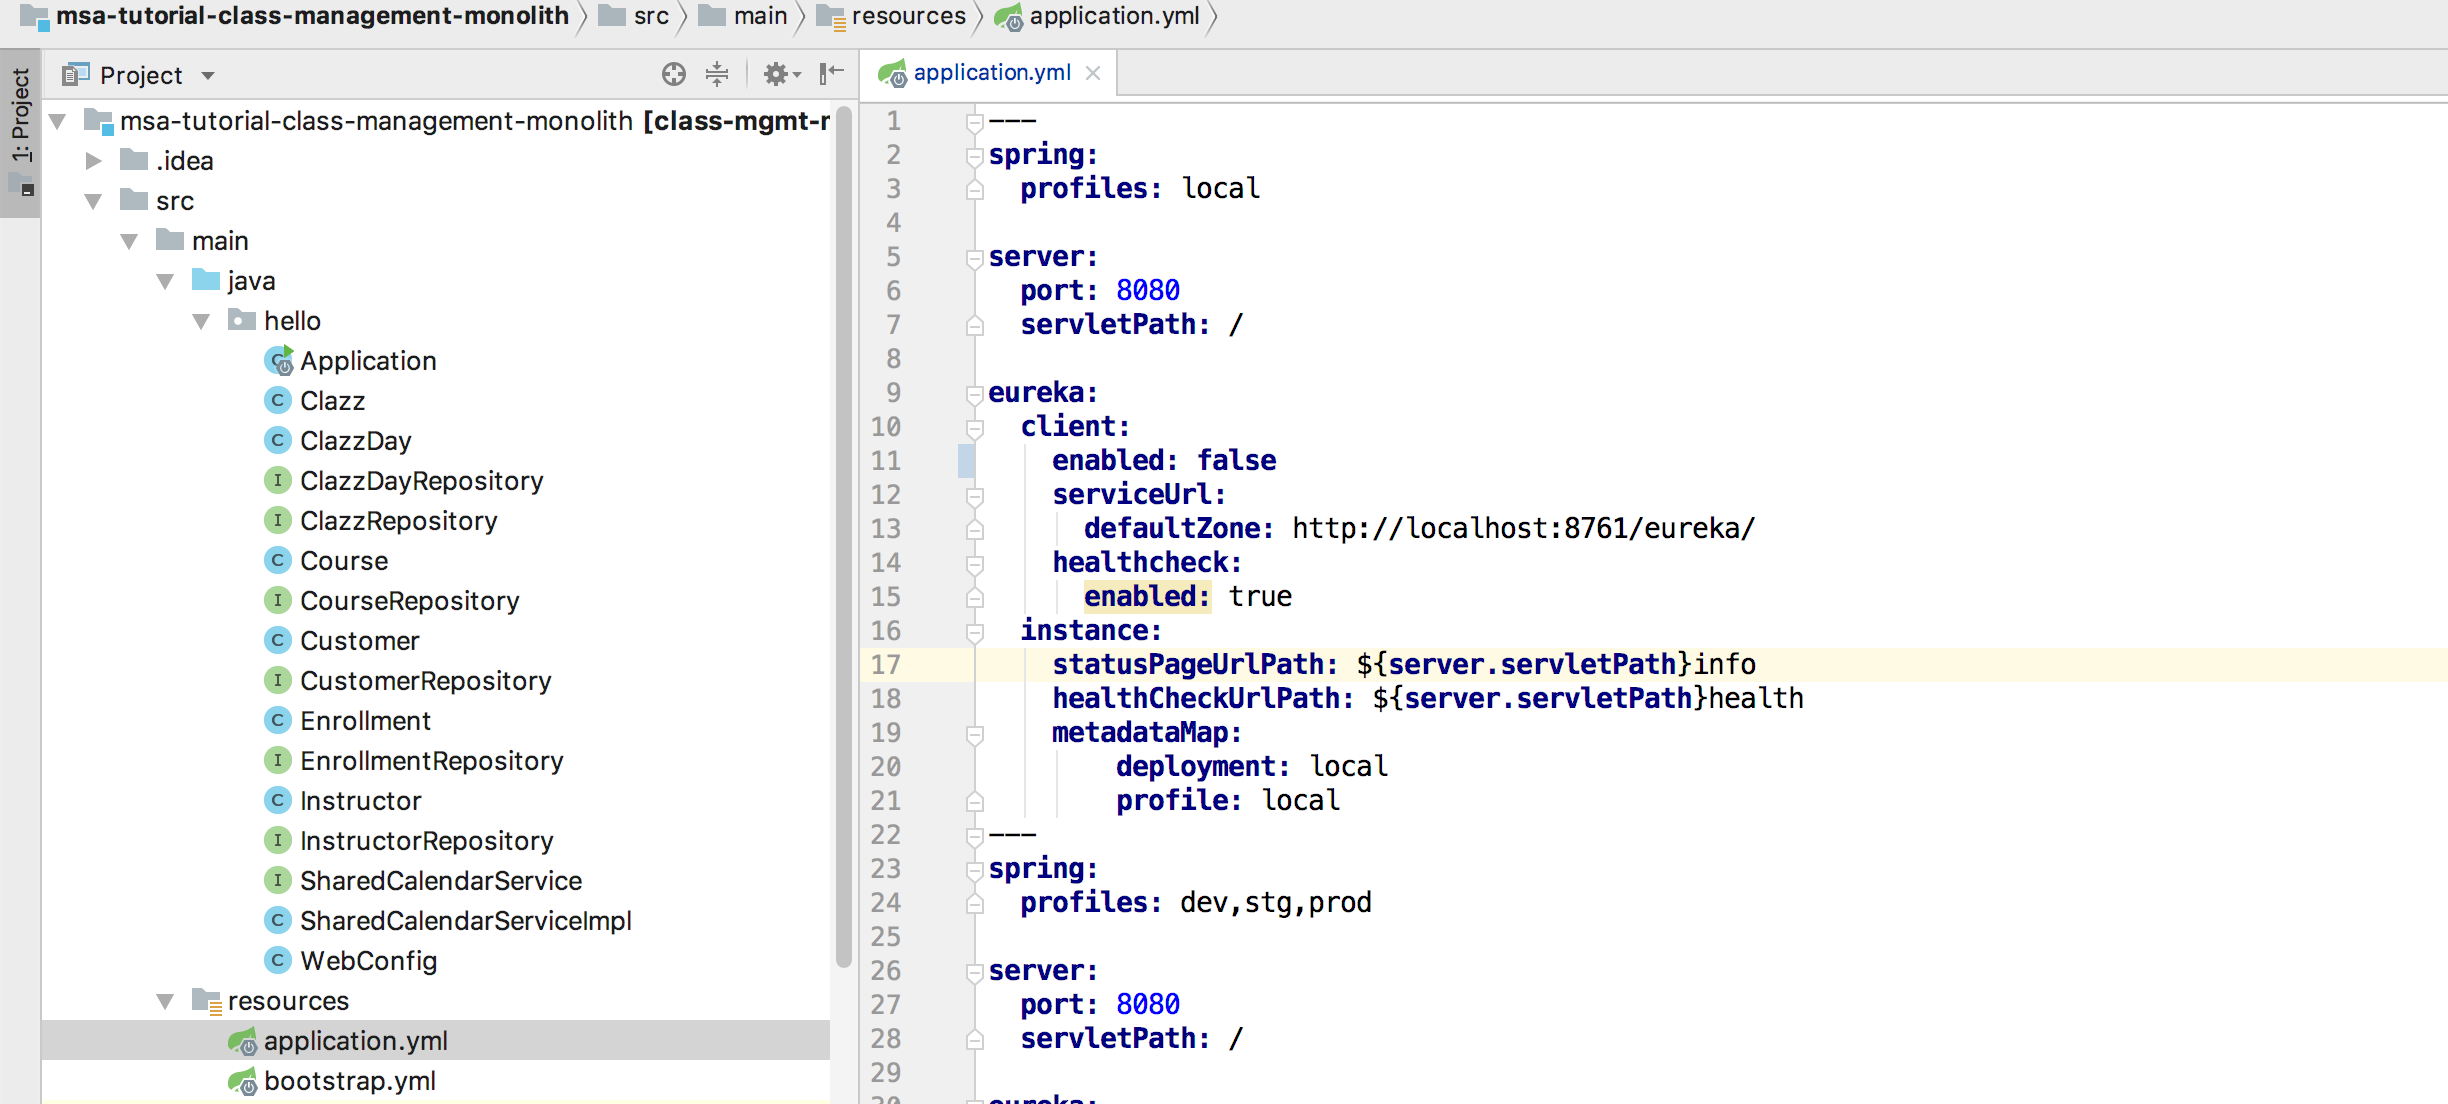Fold the eureka block on line 9
This screenshot has width=2448, height=1104.
(x=974, y=394)
